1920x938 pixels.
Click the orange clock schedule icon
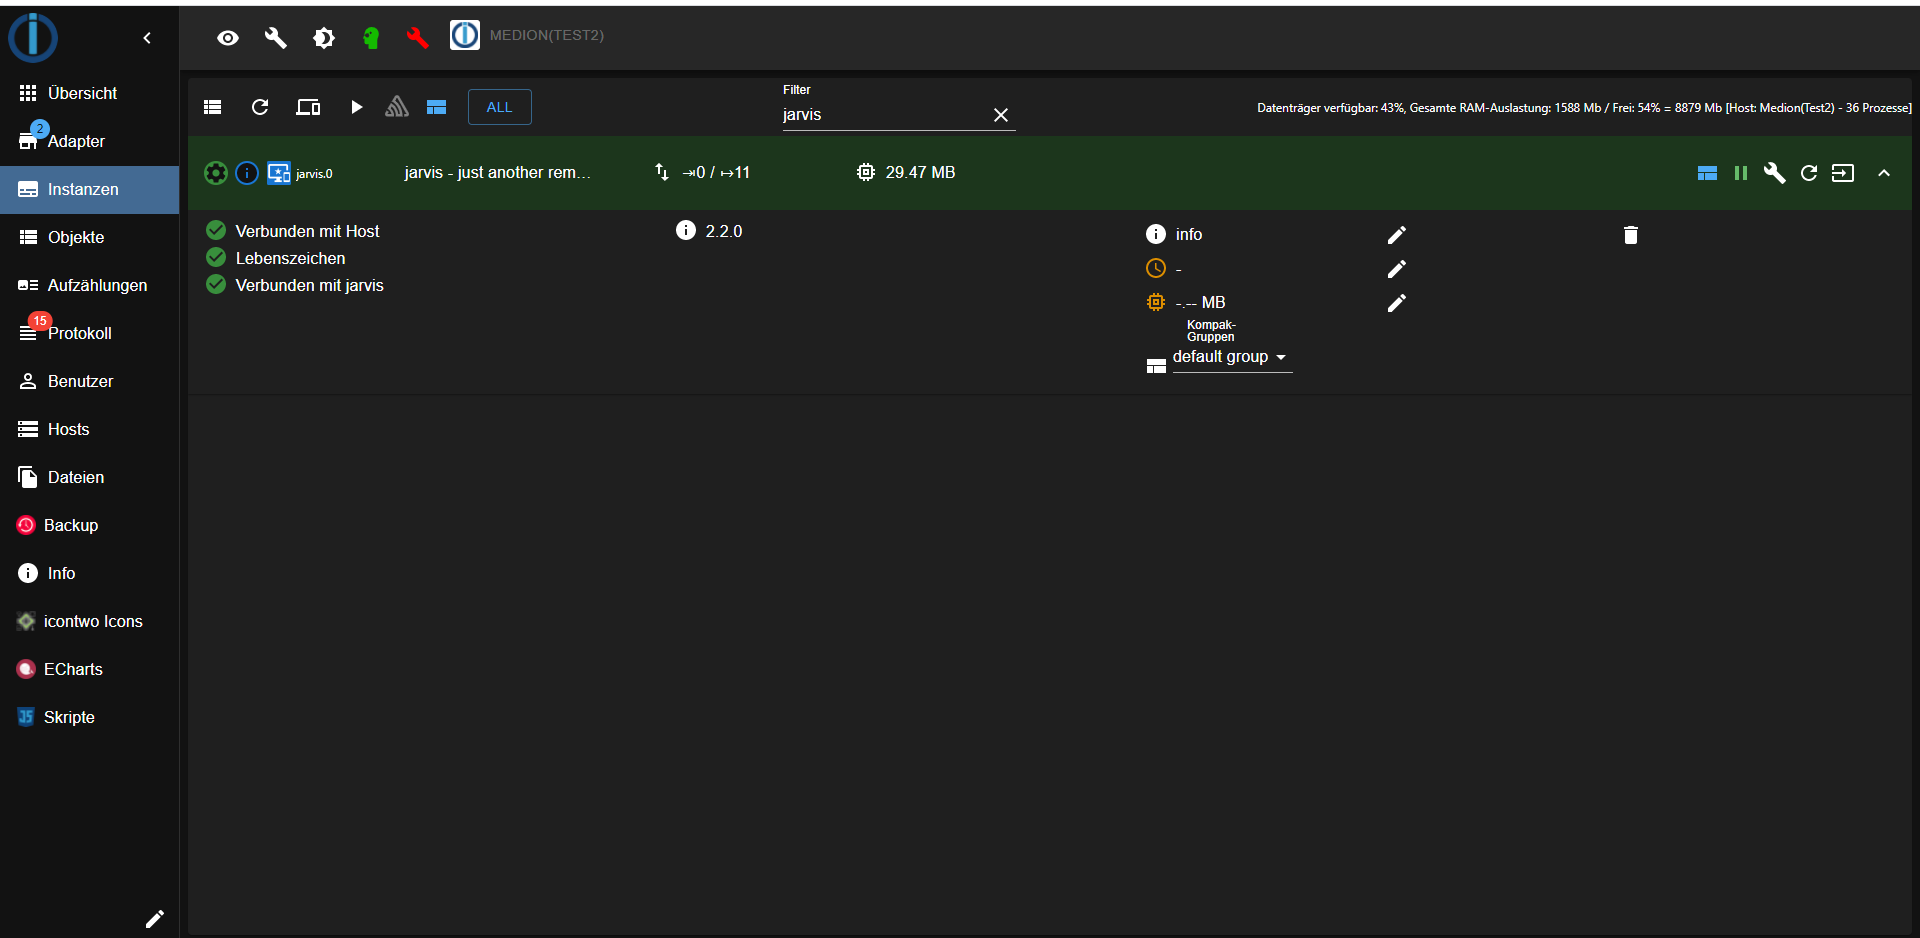point(1156,268)
